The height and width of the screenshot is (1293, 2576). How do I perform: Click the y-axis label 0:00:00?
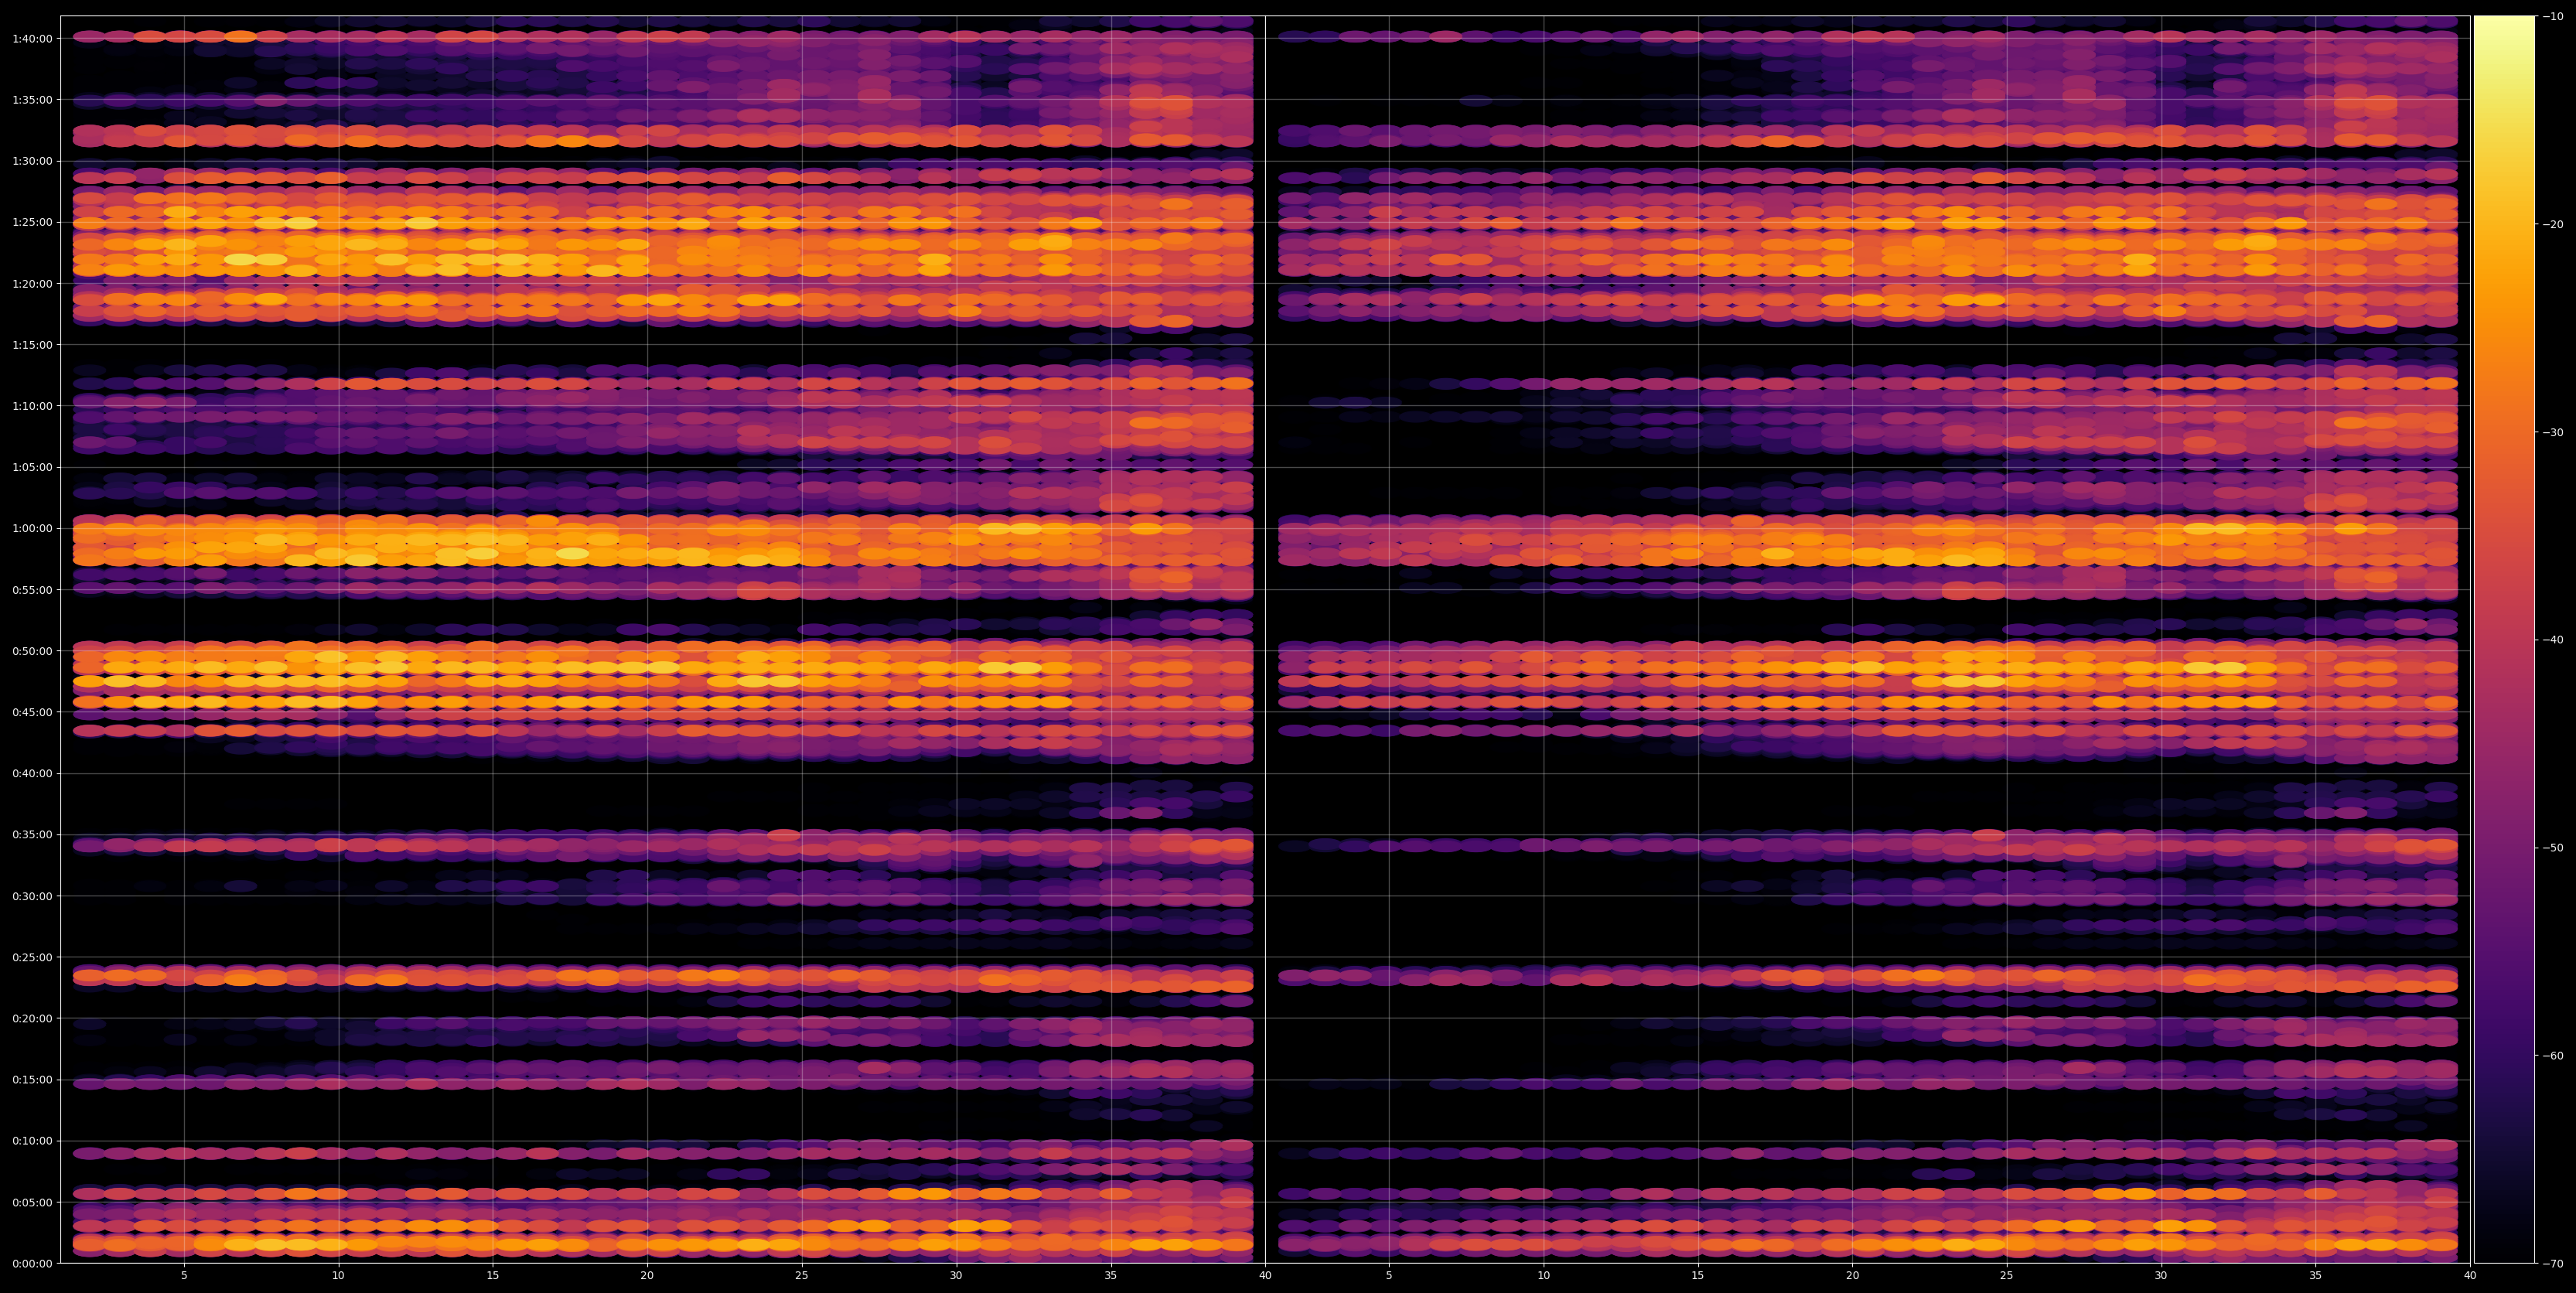[x=32, y=1263]
